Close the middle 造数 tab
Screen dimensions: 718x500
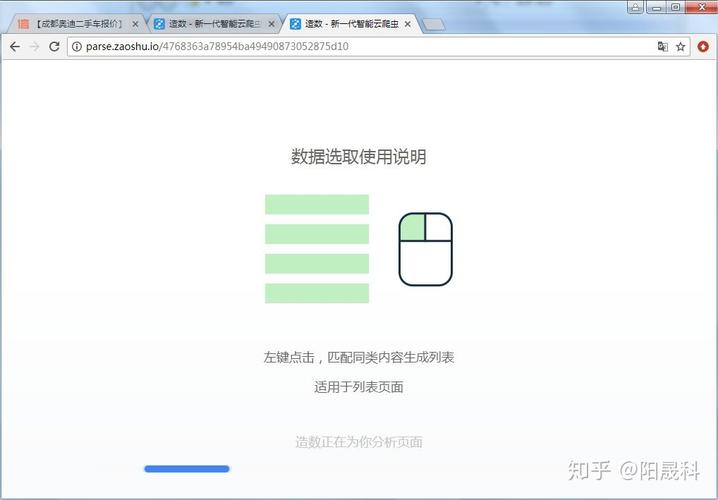(x=271, y=24)
